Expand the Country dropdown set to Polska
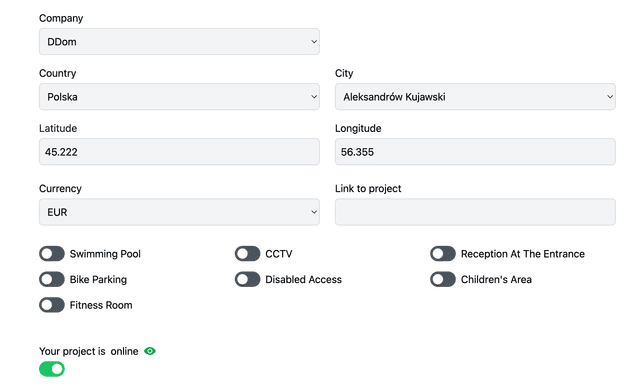The image size is (640, 388). pyautogui.click(x=179, y=97)
